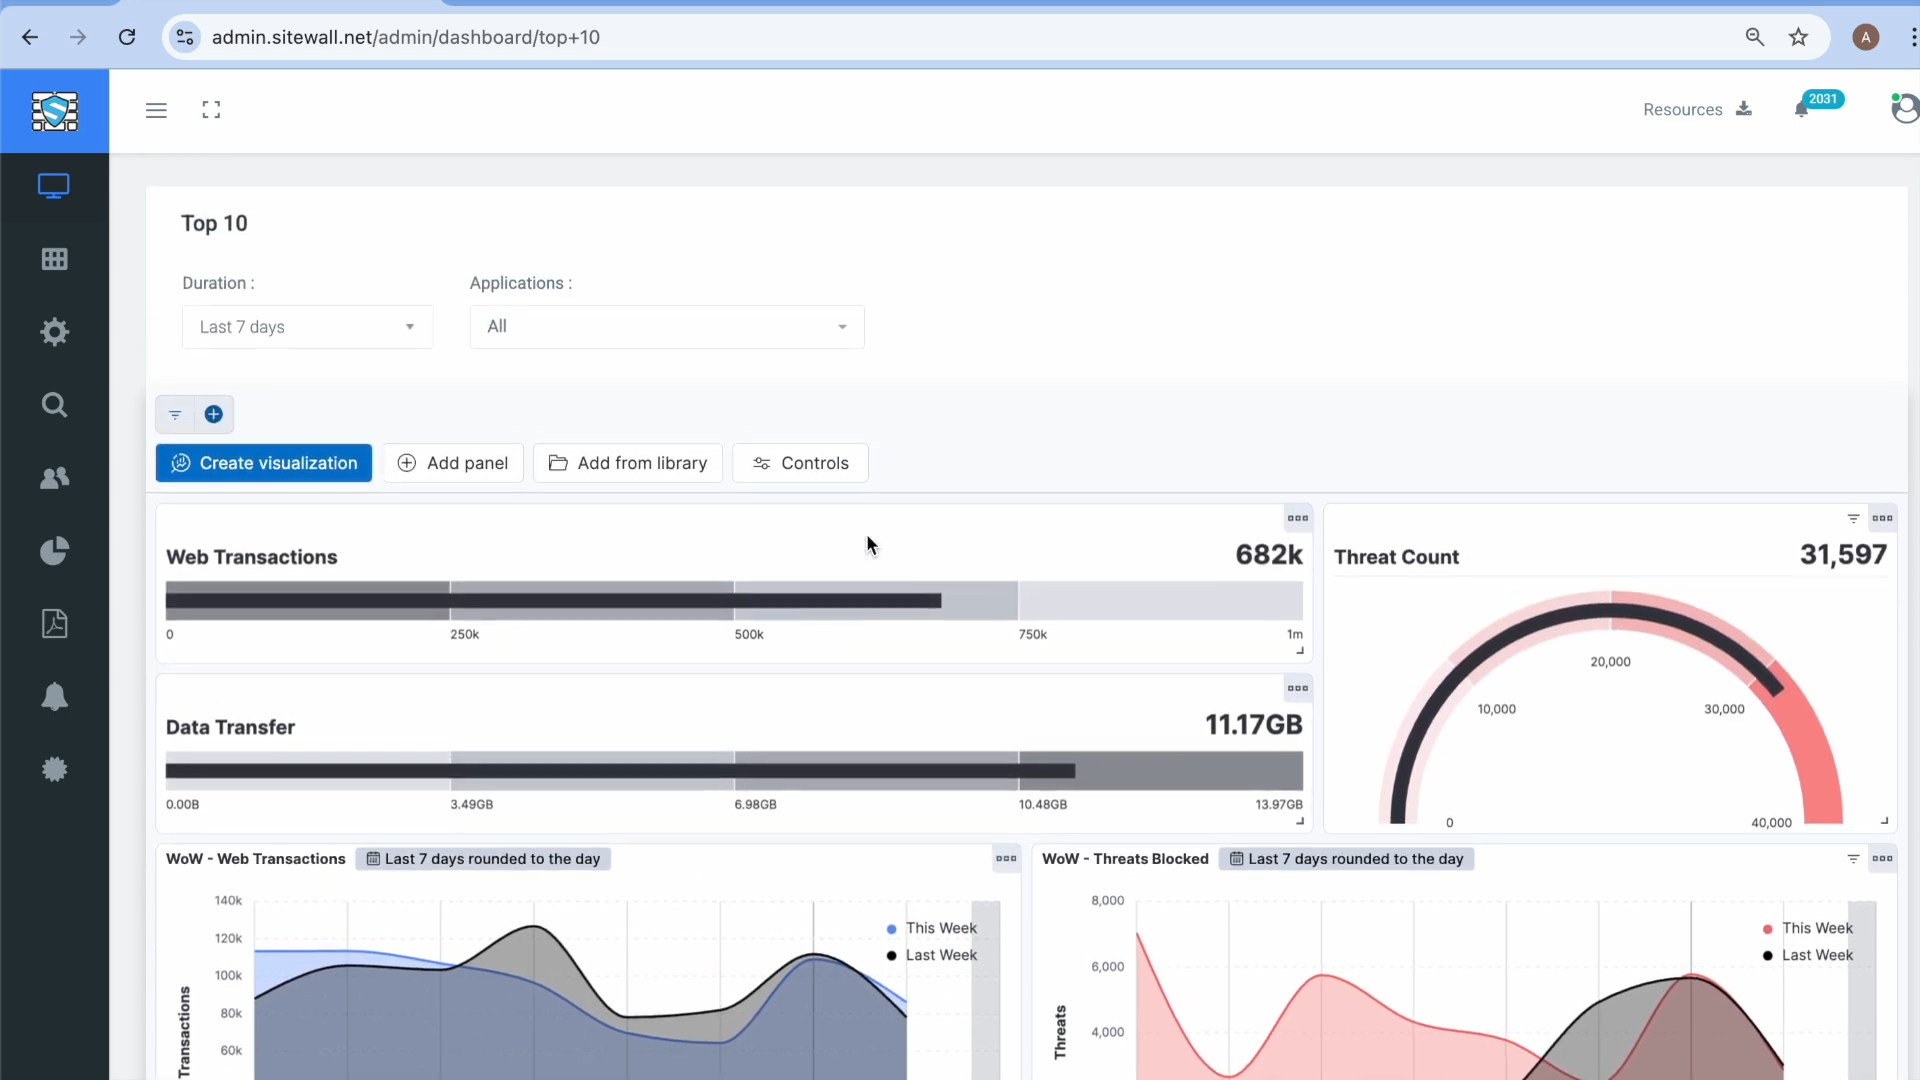The image size is (1920, 1080).
Task: Click the Web Transactions panel resize handle
Action: [x=1300, y=651]
